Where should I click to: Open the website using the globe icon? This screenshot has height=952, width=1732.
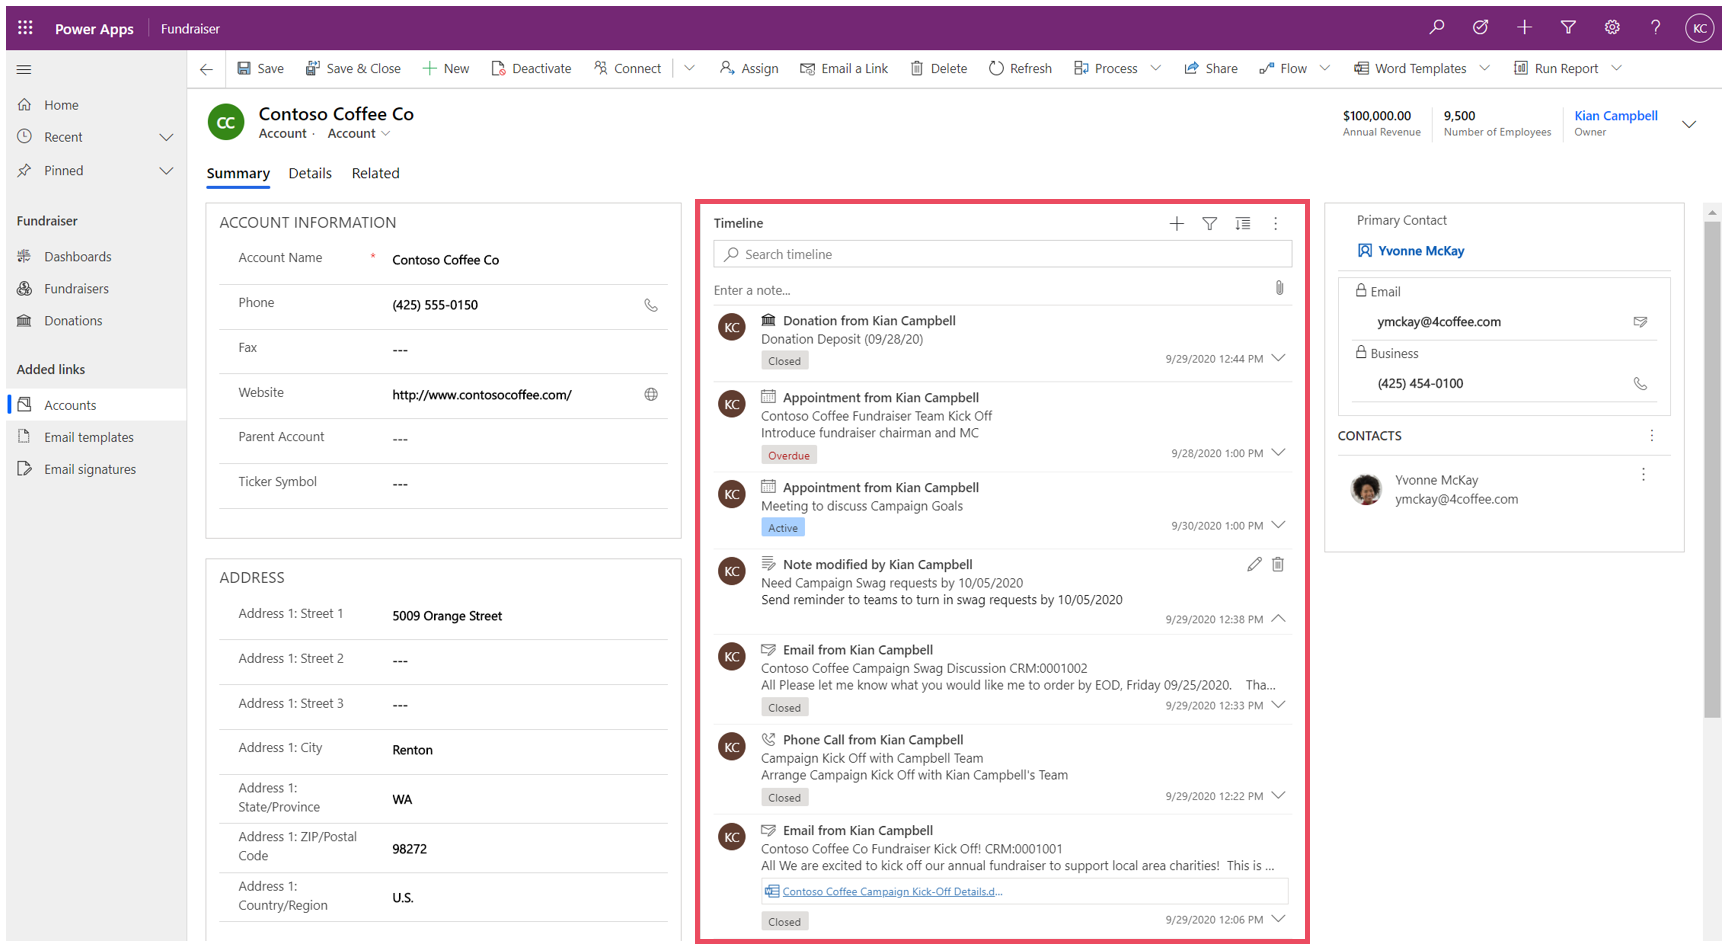coord(651,395)
